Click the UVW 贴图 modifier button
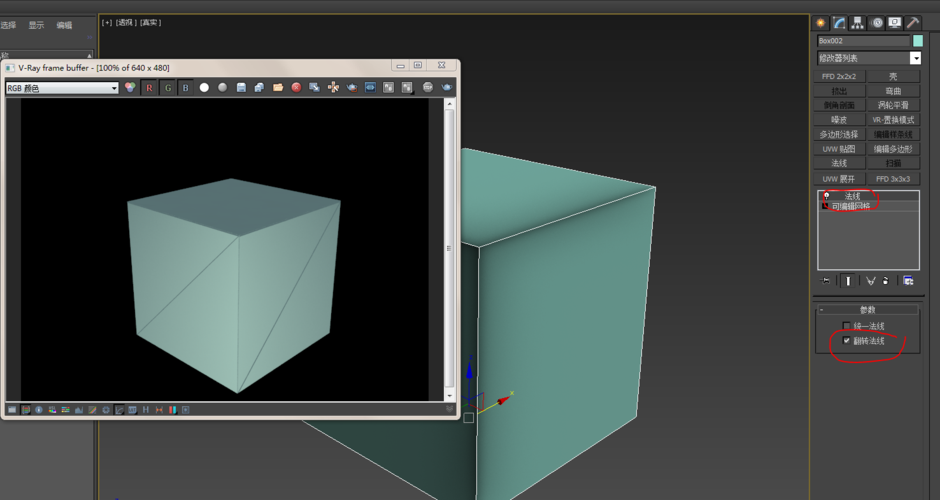This screenshot has height=500, width=940. point(839,149)
